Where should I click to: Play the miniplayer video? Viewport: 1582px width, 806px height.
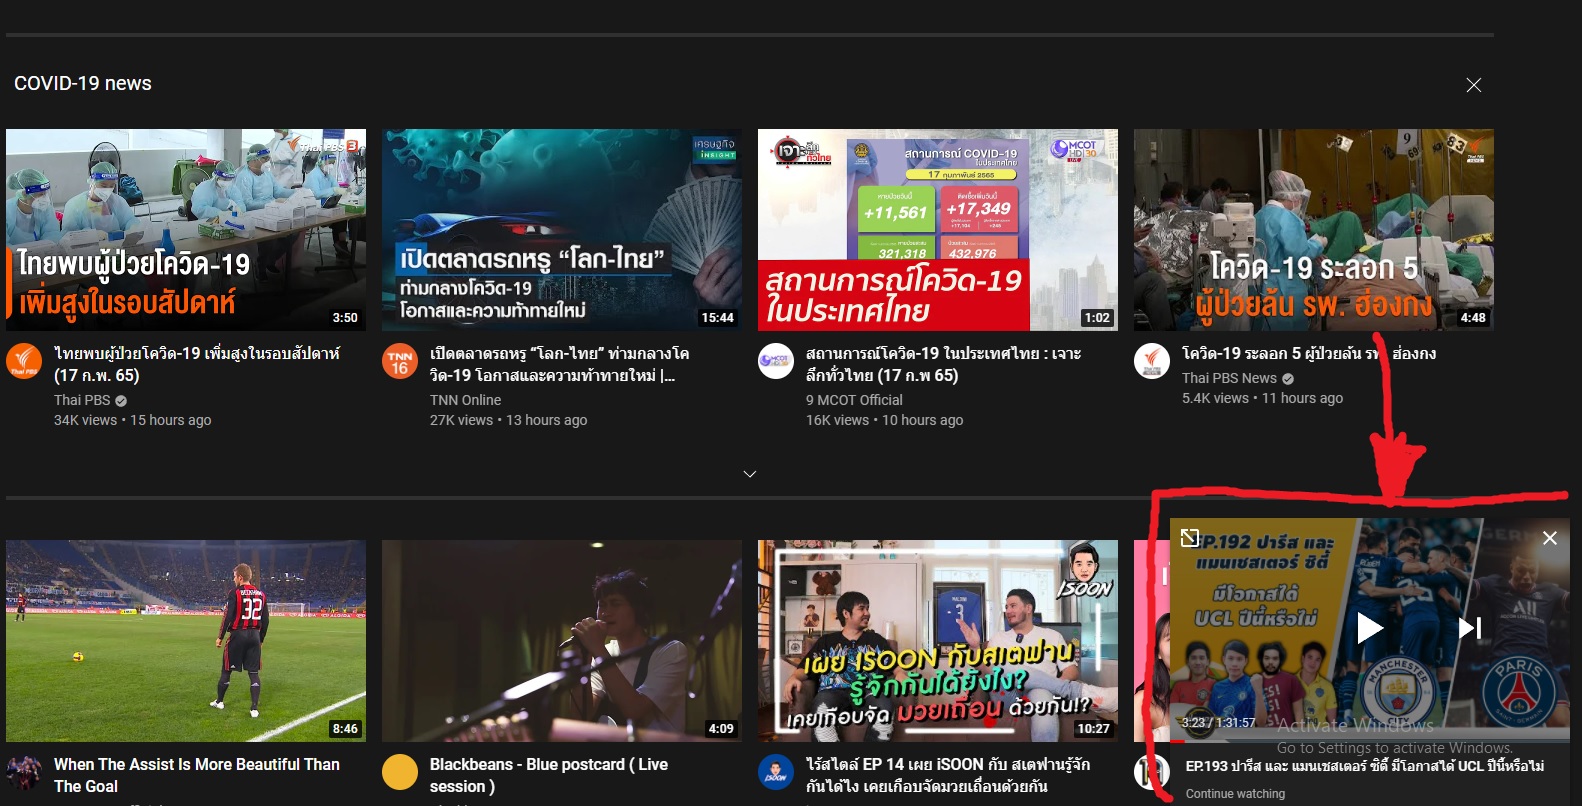(x=1369, y=628)
